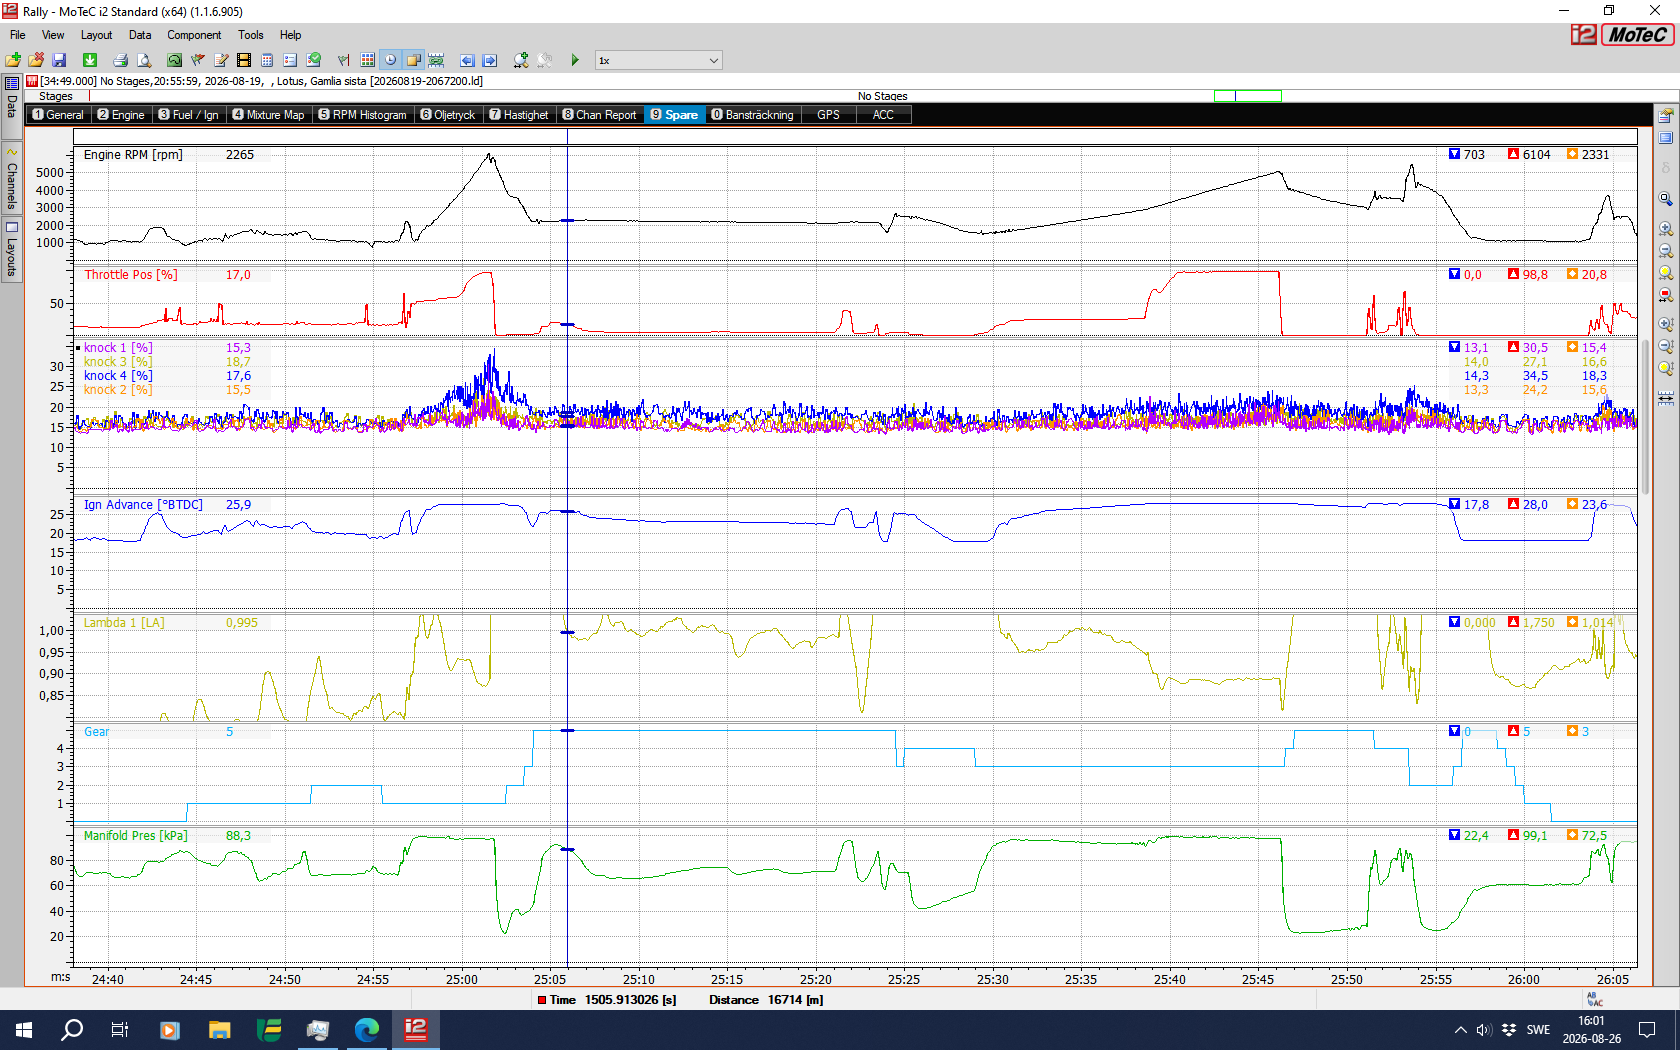Select the Lambda 1 channel label

pyautogui.click(x=124, y=623)
